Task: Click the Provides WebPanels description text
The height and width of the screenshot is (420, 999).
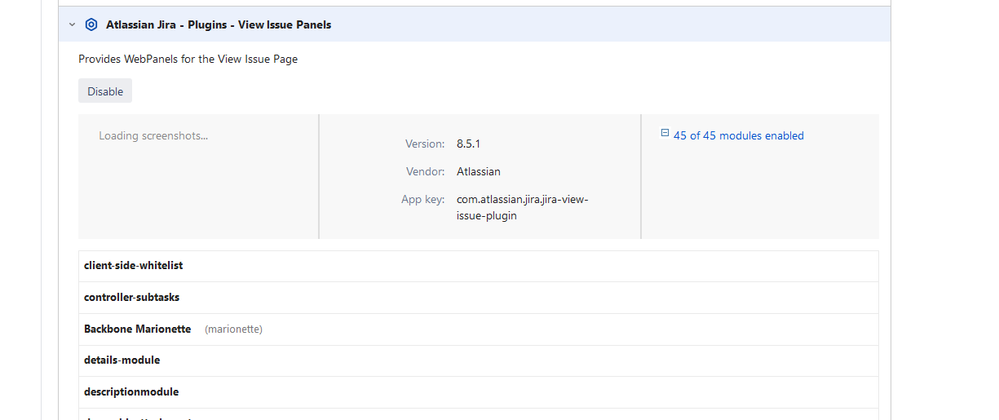Action: tap(188, 59)
